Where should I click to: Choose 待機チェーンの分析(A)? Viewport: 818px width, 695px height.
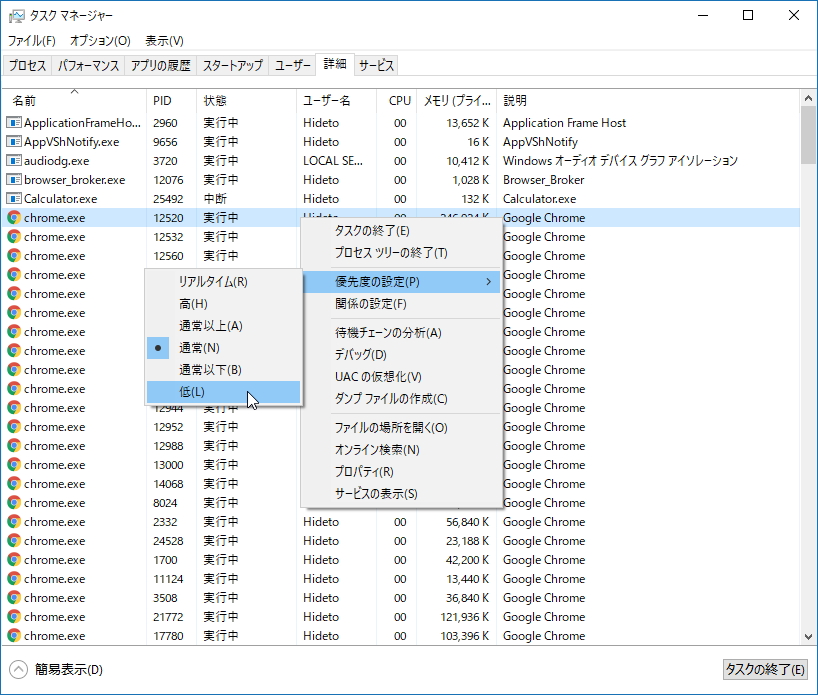click(x=401, y=333)
